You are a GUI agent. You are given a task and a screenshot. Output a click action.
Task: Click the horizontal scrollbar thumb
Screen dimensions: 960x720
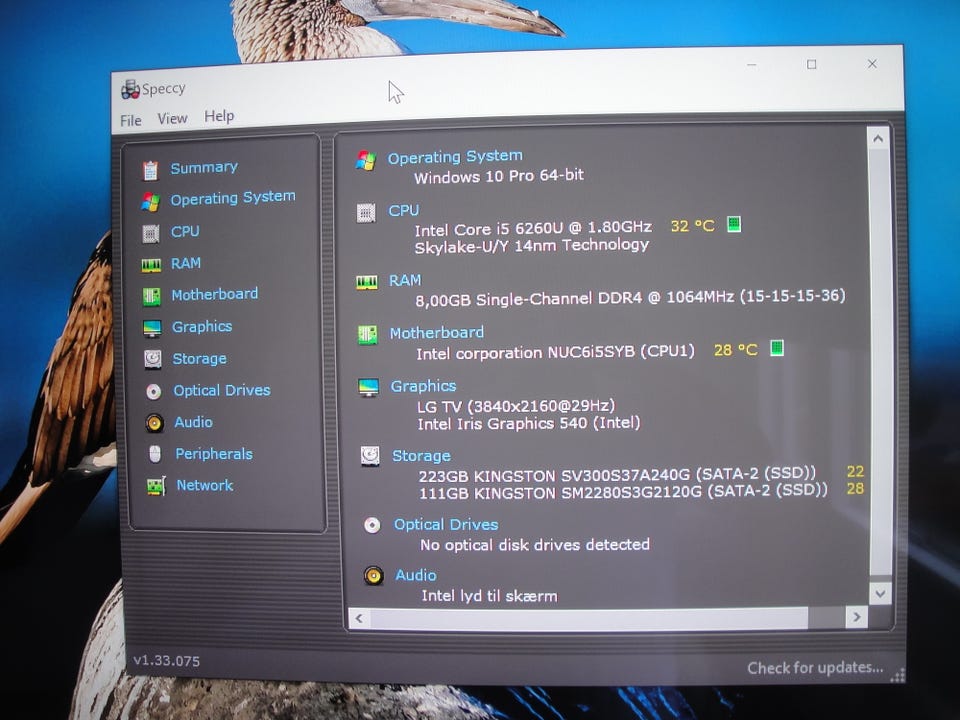point(589,618)
